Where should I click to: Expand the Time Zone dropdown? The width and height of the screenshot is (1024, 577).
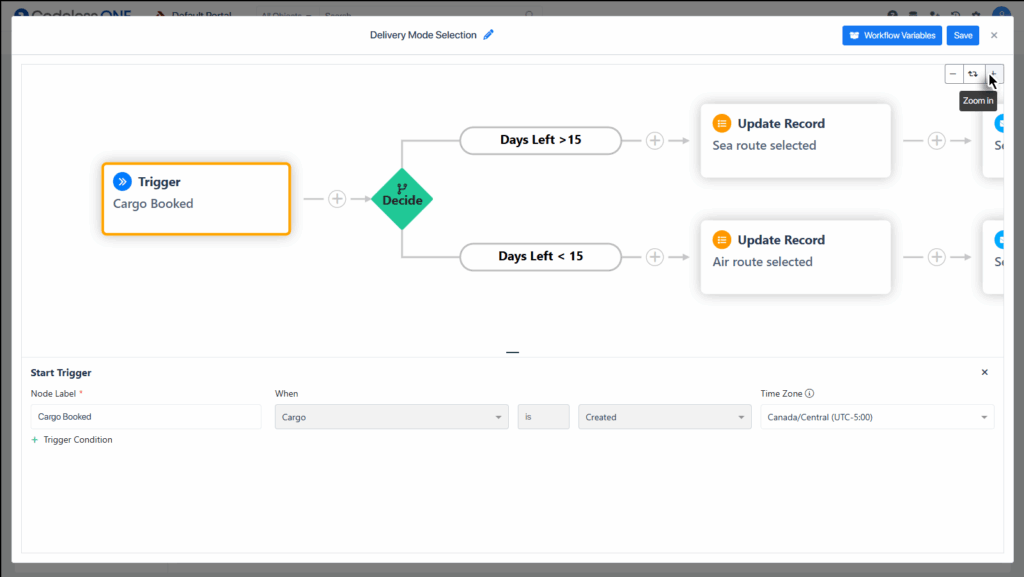point(877,417)
